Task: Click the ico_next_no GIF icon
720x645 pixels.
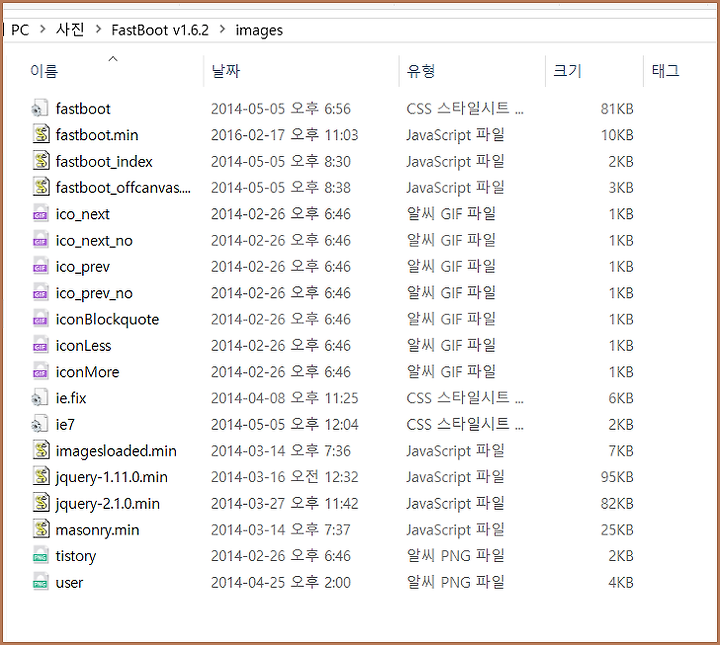Action: pyautogui.click(x=40, y=240)
